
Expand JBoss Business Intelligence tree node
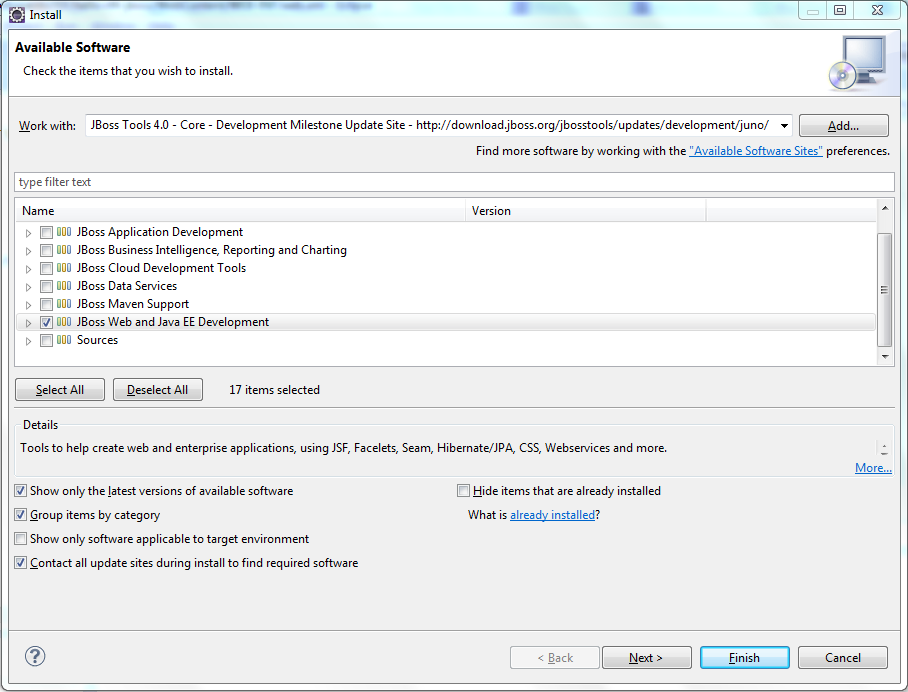point(28,251)
